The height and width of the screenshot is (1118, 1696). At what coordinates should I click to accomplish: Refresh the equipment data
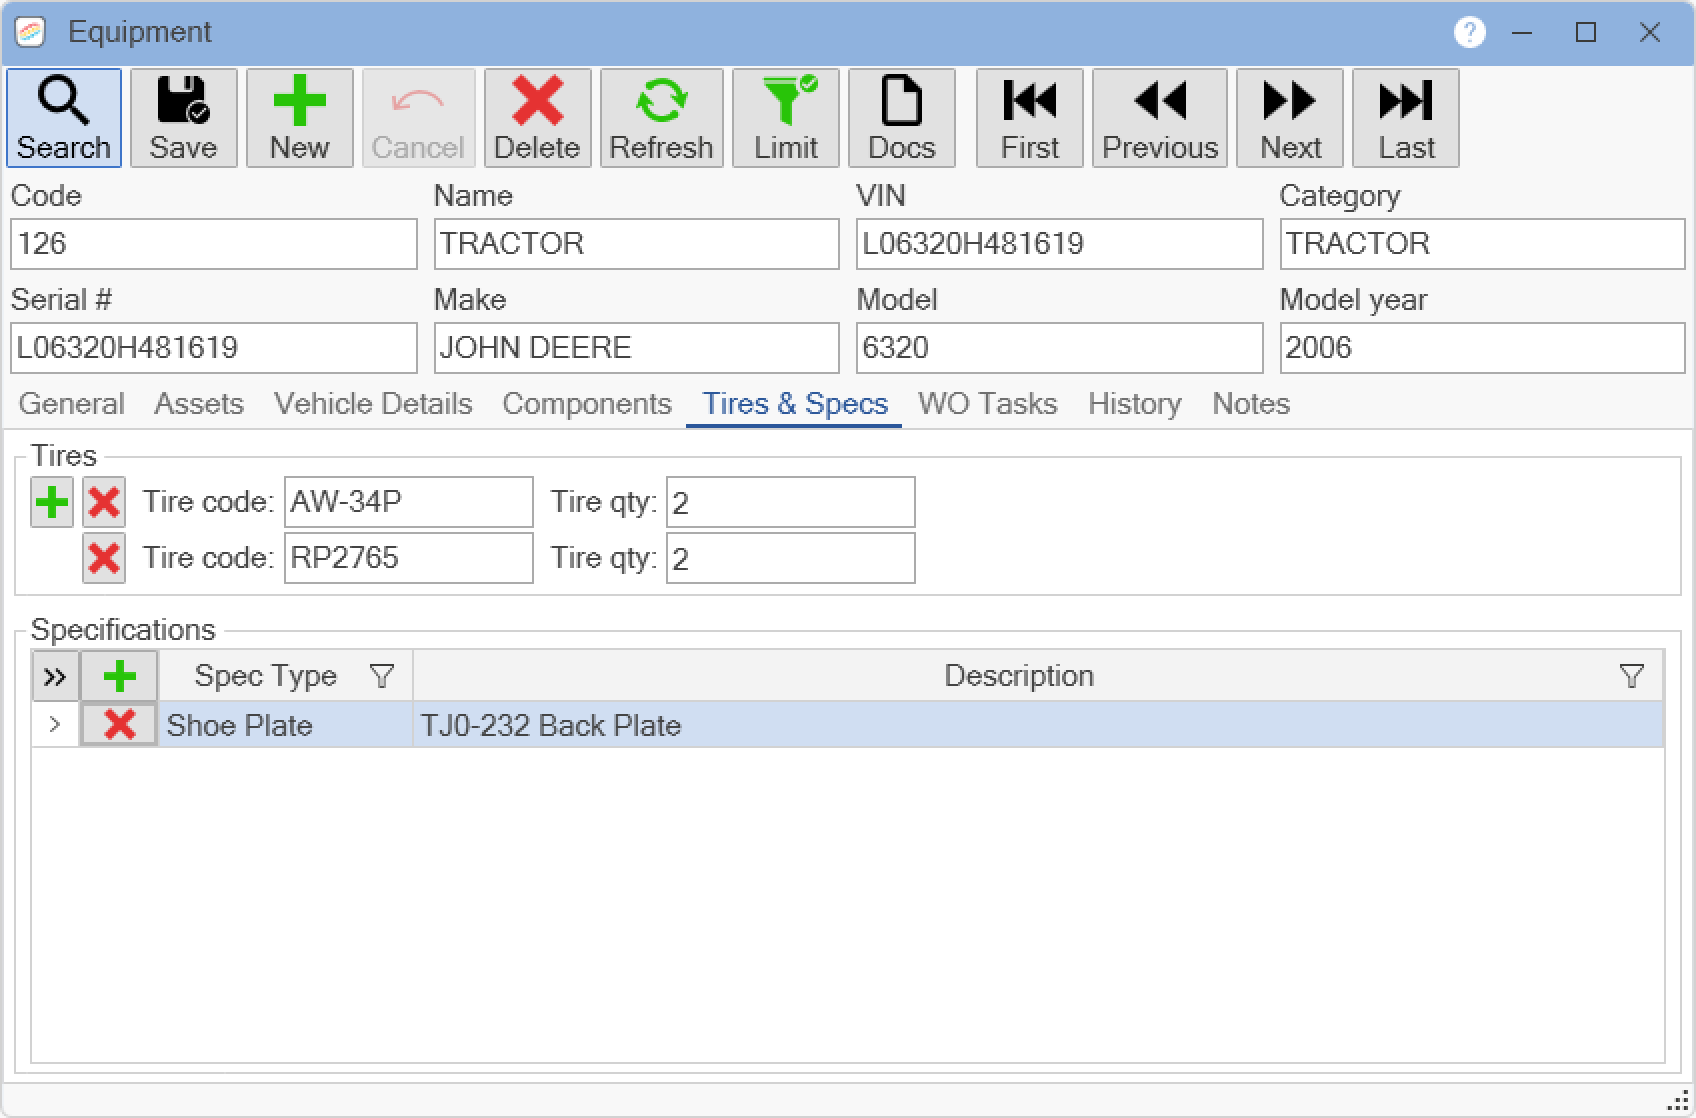[662, 118]
